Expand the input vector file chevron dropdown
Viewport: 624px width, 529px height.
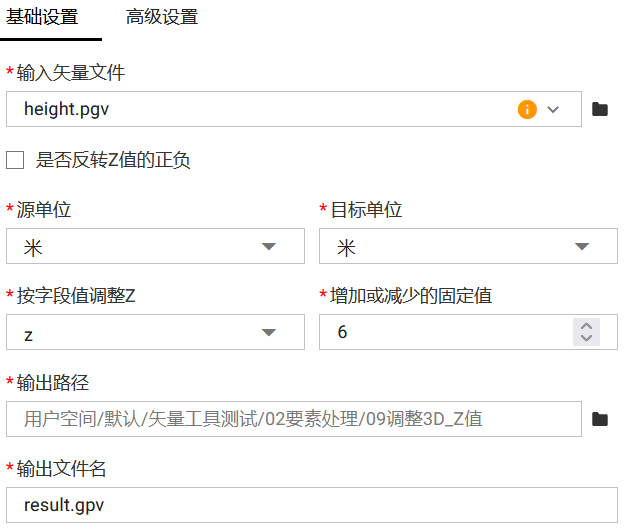(x=554, y=109)
